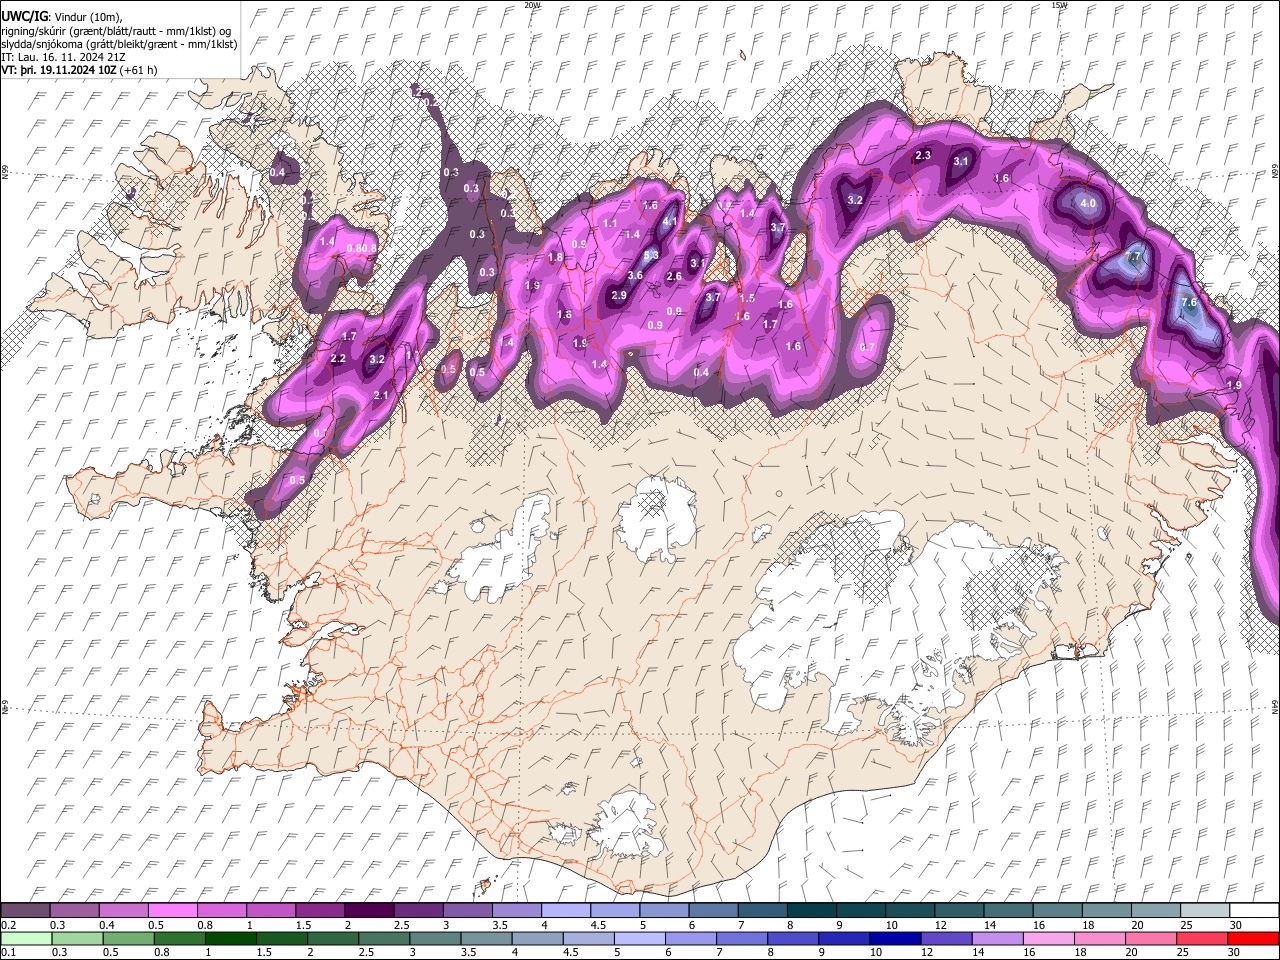
Task: Select the darkest green 1–1.5 swatch, lower legend row
Action: (230, 938)
